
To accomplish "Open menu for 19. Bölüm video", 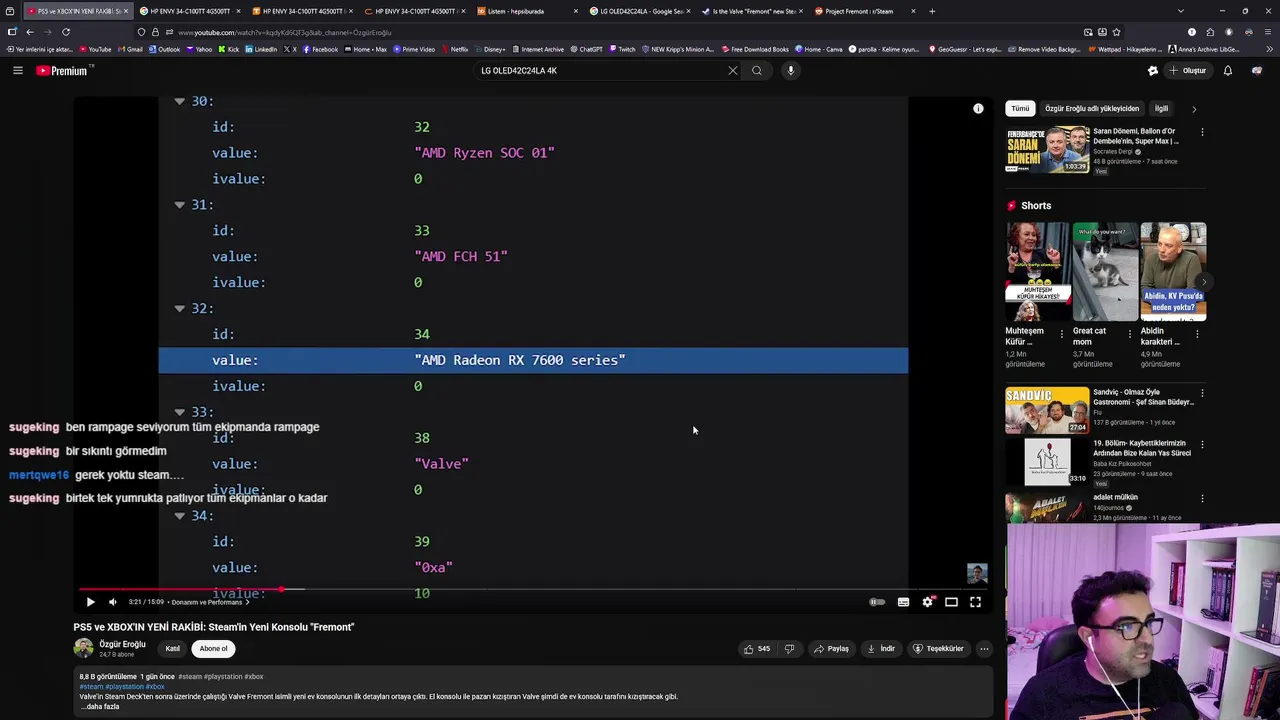I will (1202, 444).
